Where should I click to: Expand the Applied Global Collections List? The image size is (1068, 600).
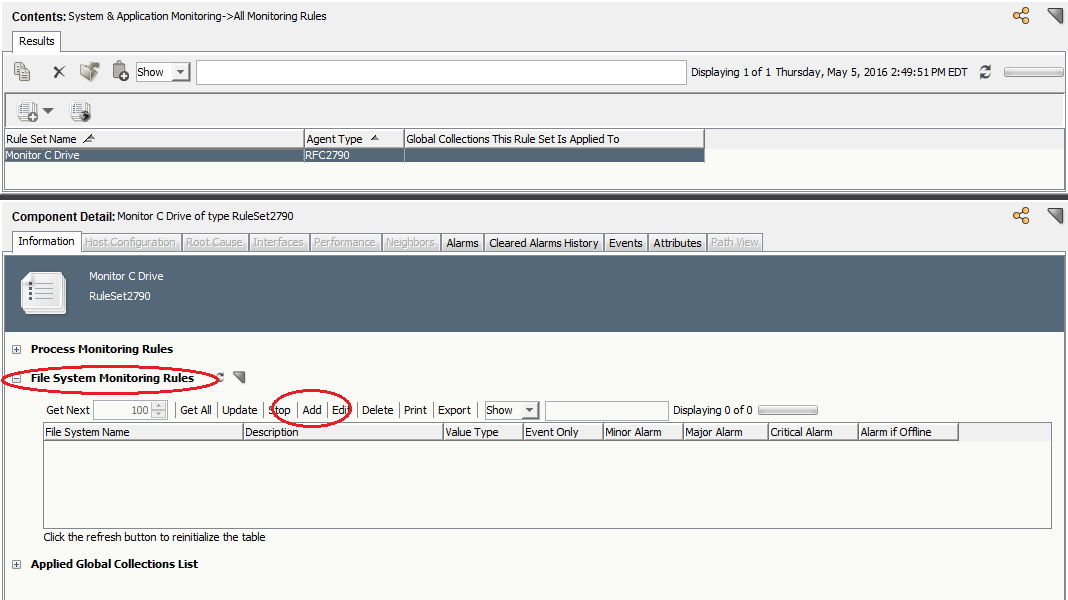[x=17, y=564]
